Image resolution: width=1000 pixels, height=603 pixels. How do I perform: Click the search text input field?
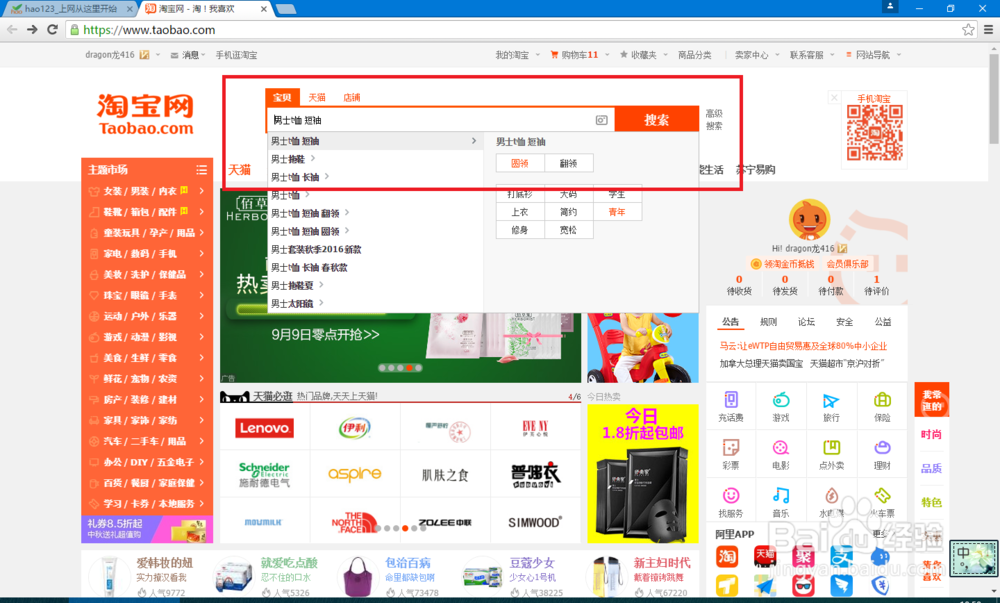click(431, 120)
